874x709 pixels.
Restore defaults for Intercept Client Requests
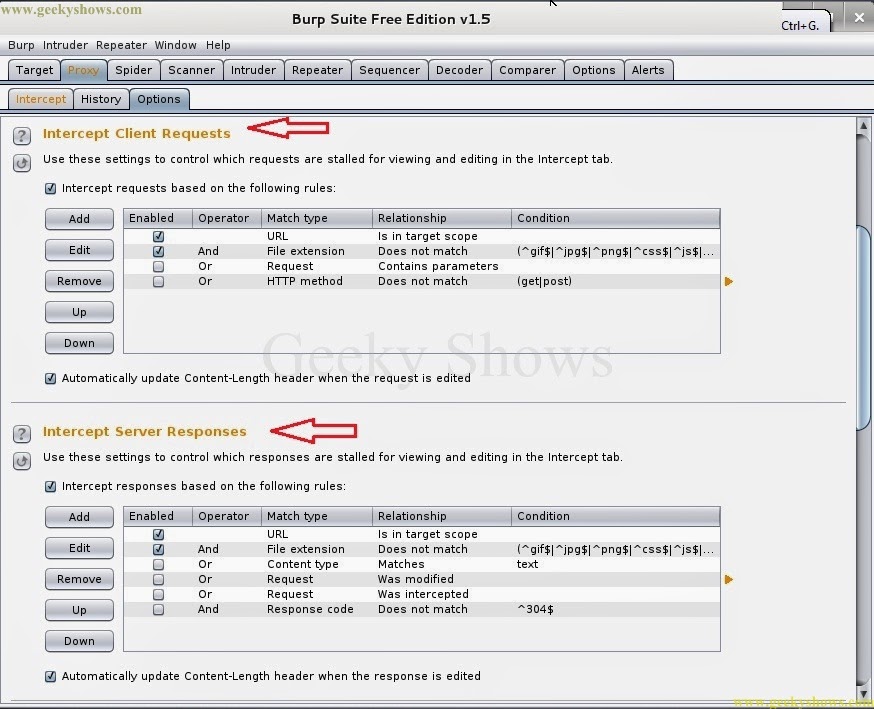coord(22,163)
